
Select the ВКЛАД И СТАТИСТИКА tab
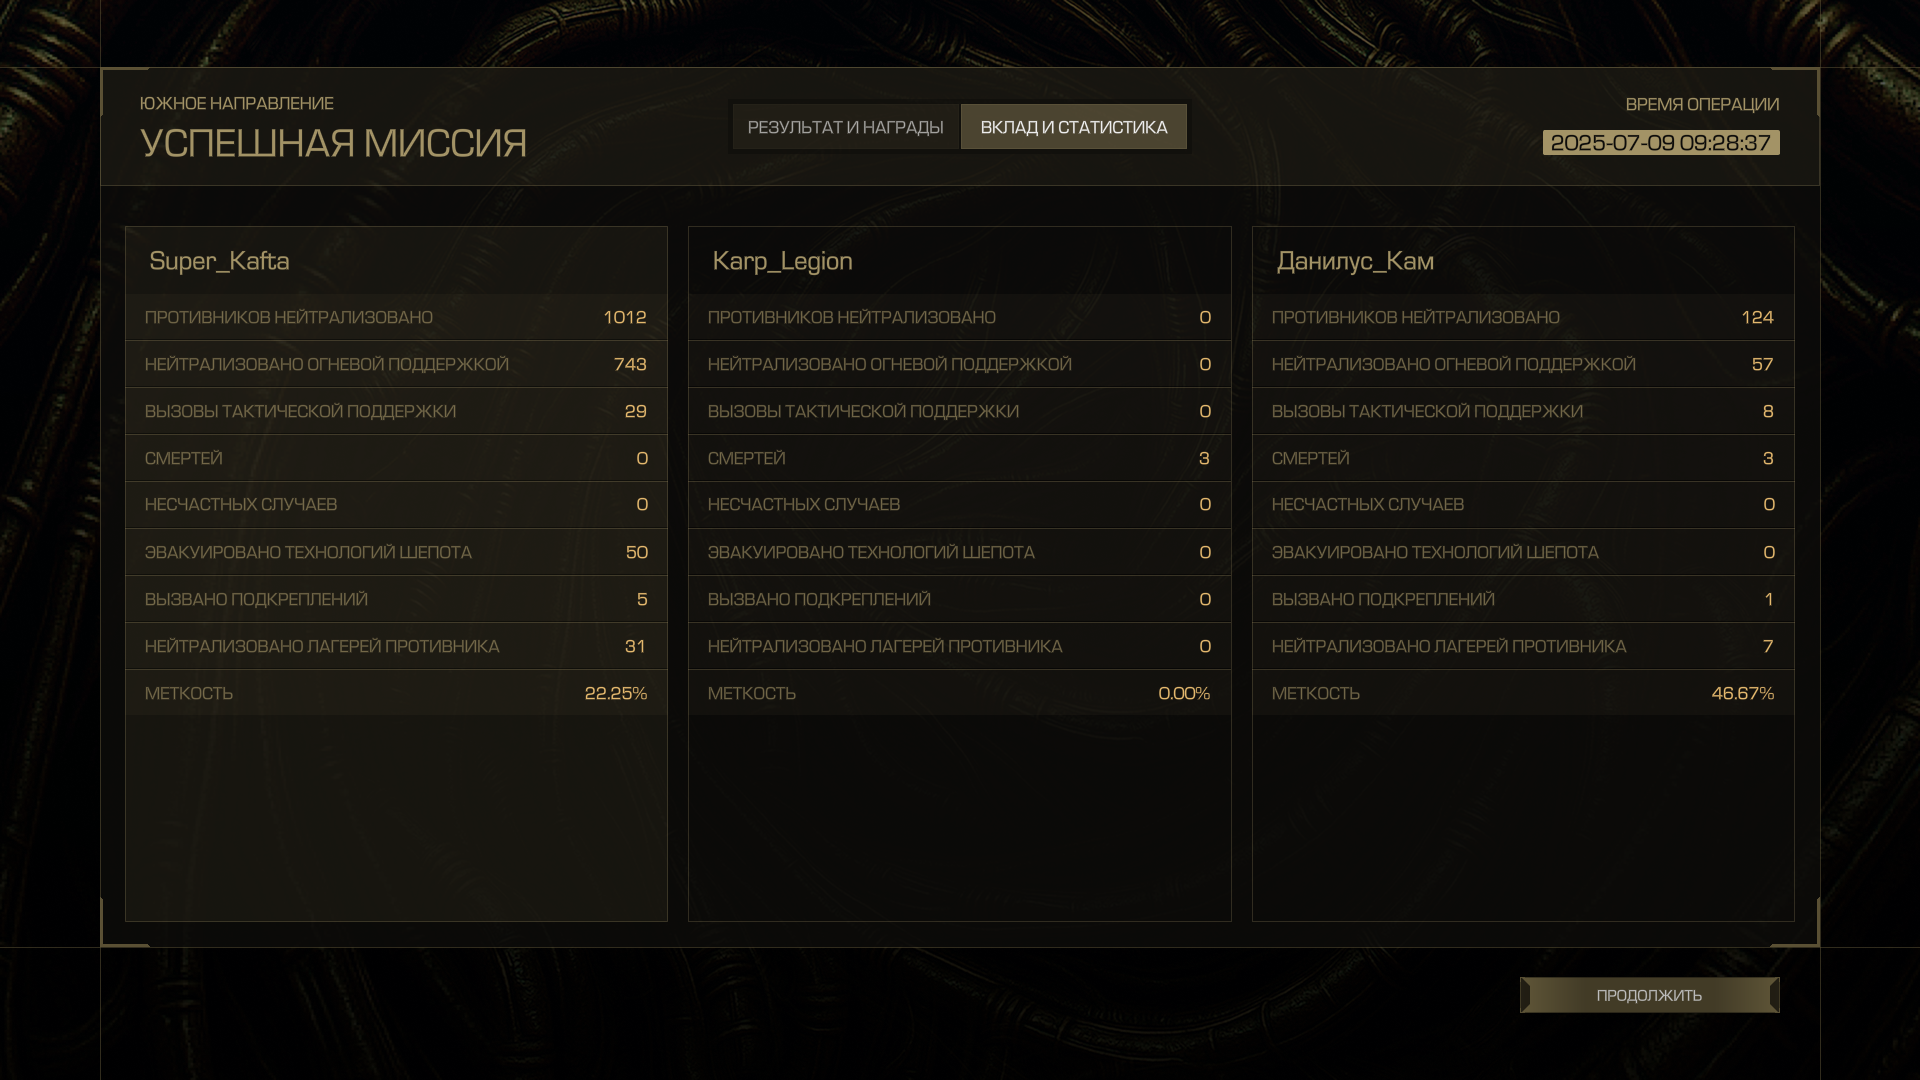[x=1074, y=127]
